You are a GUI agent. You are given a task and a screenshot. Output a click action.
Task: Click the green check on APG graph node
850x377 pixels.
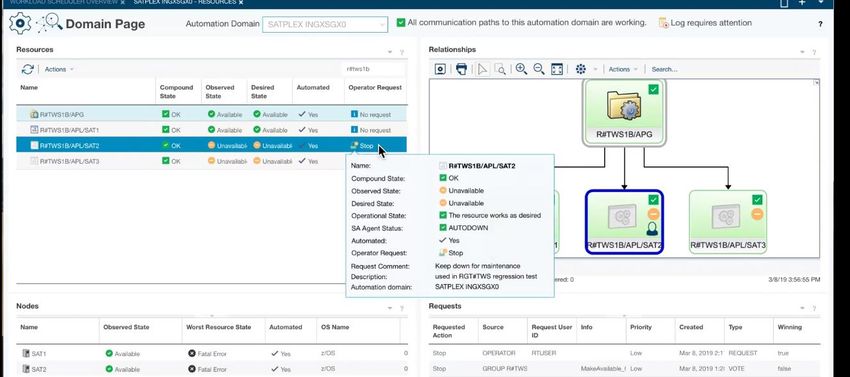654,90
